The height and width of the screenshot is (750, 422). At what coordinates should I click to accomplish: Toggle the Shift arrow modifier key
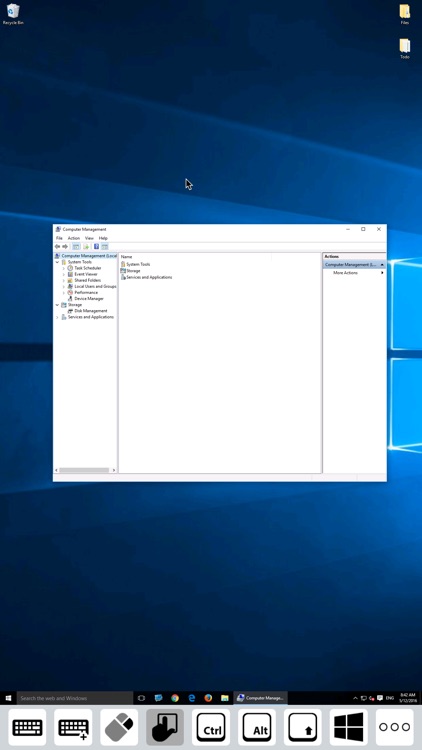303,728
